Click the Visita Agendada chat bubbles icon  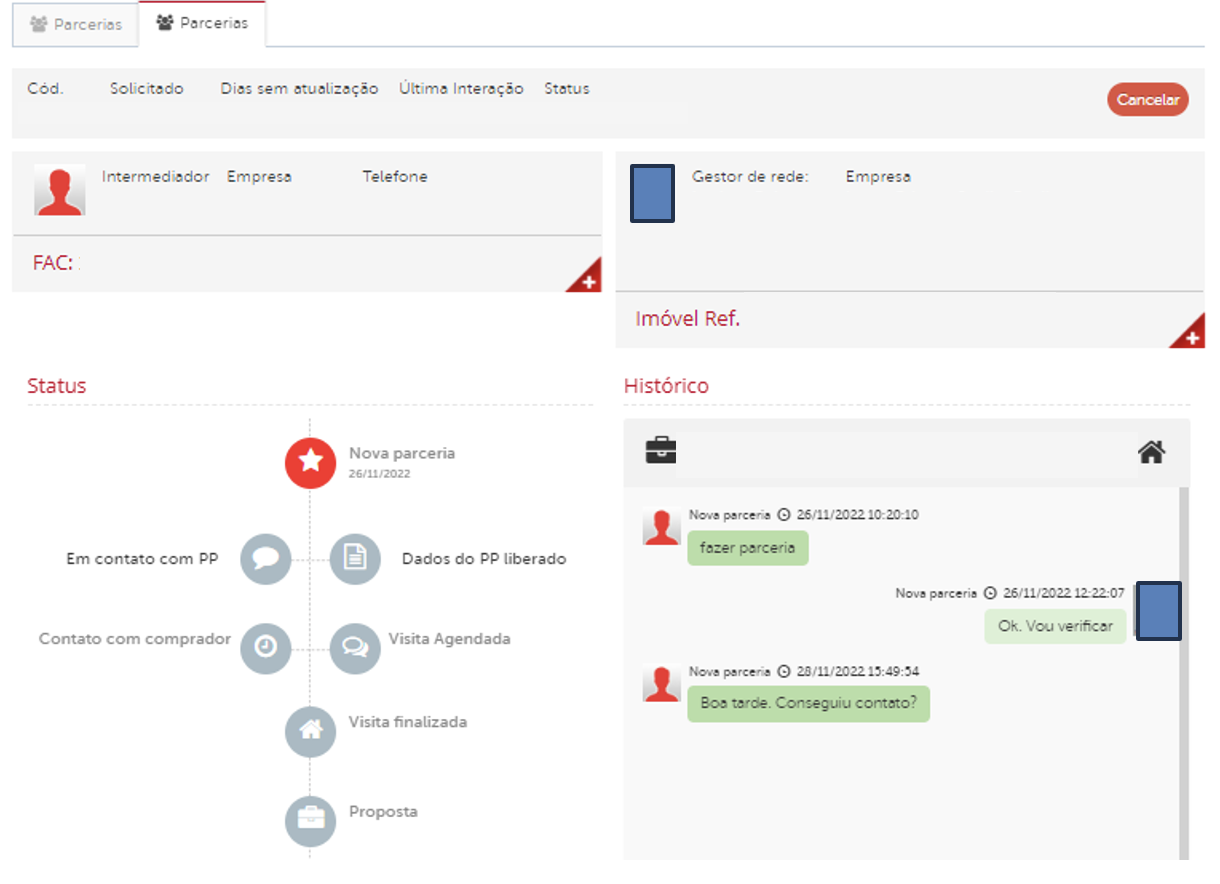click(355, 648)
